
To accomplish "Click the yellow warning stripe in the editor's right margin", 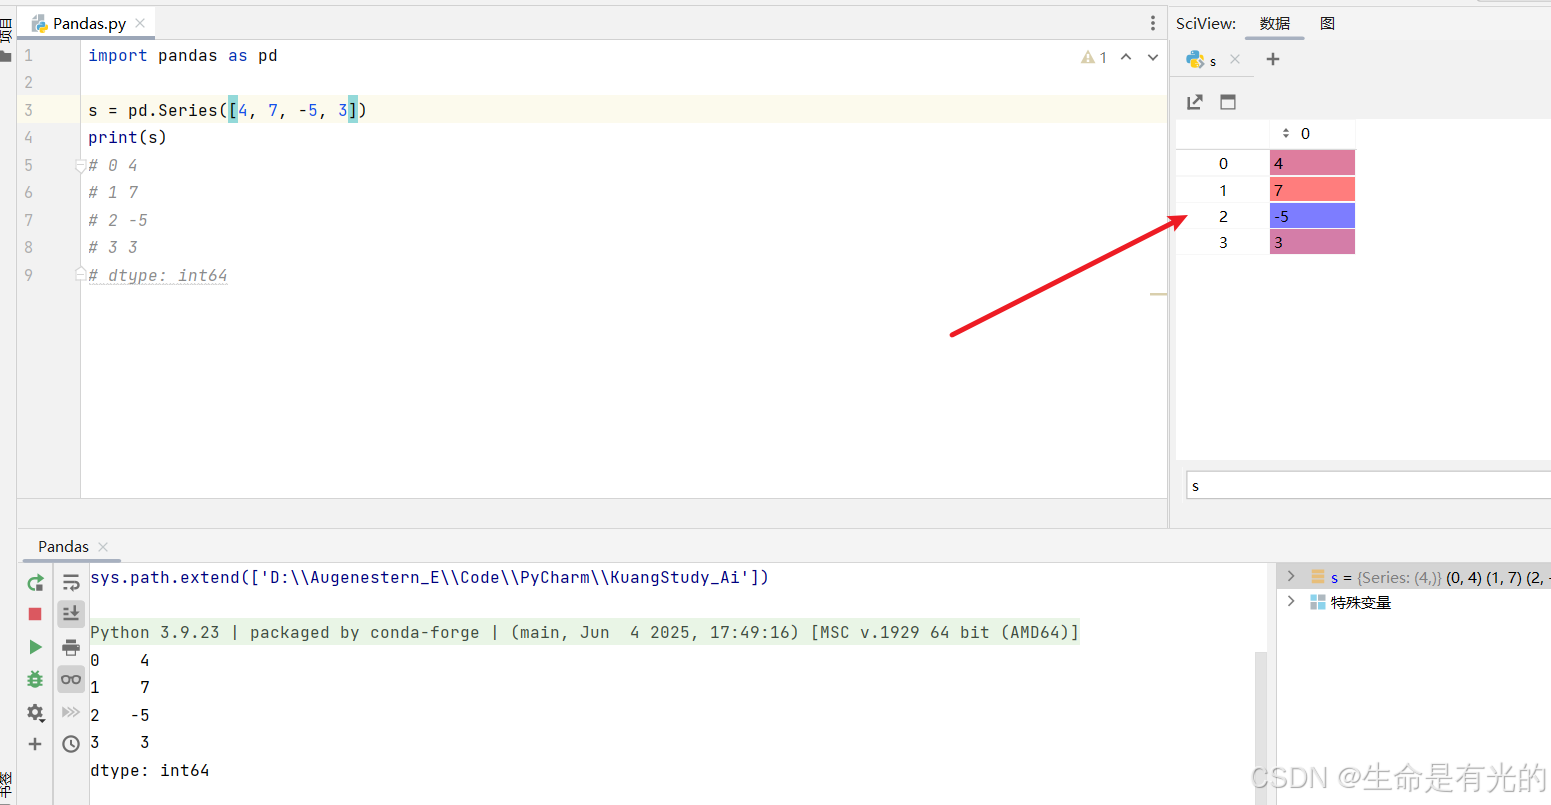I will coord(1158,294).
